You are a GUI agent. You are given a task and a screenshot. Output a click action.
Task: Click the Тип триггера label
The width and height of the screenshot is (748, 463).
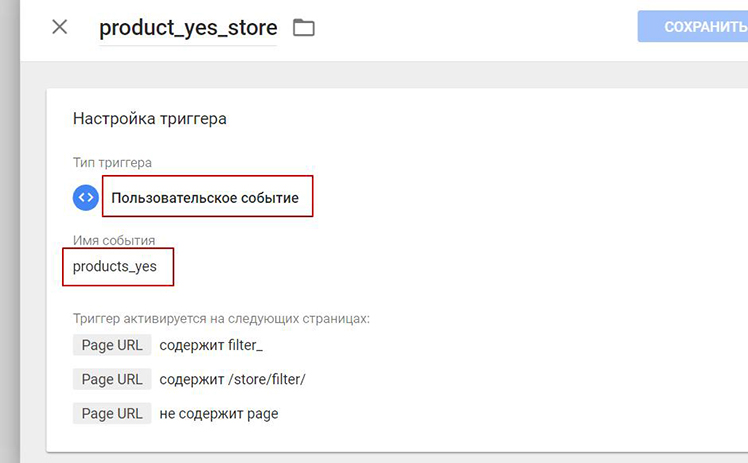pos(112,163)
